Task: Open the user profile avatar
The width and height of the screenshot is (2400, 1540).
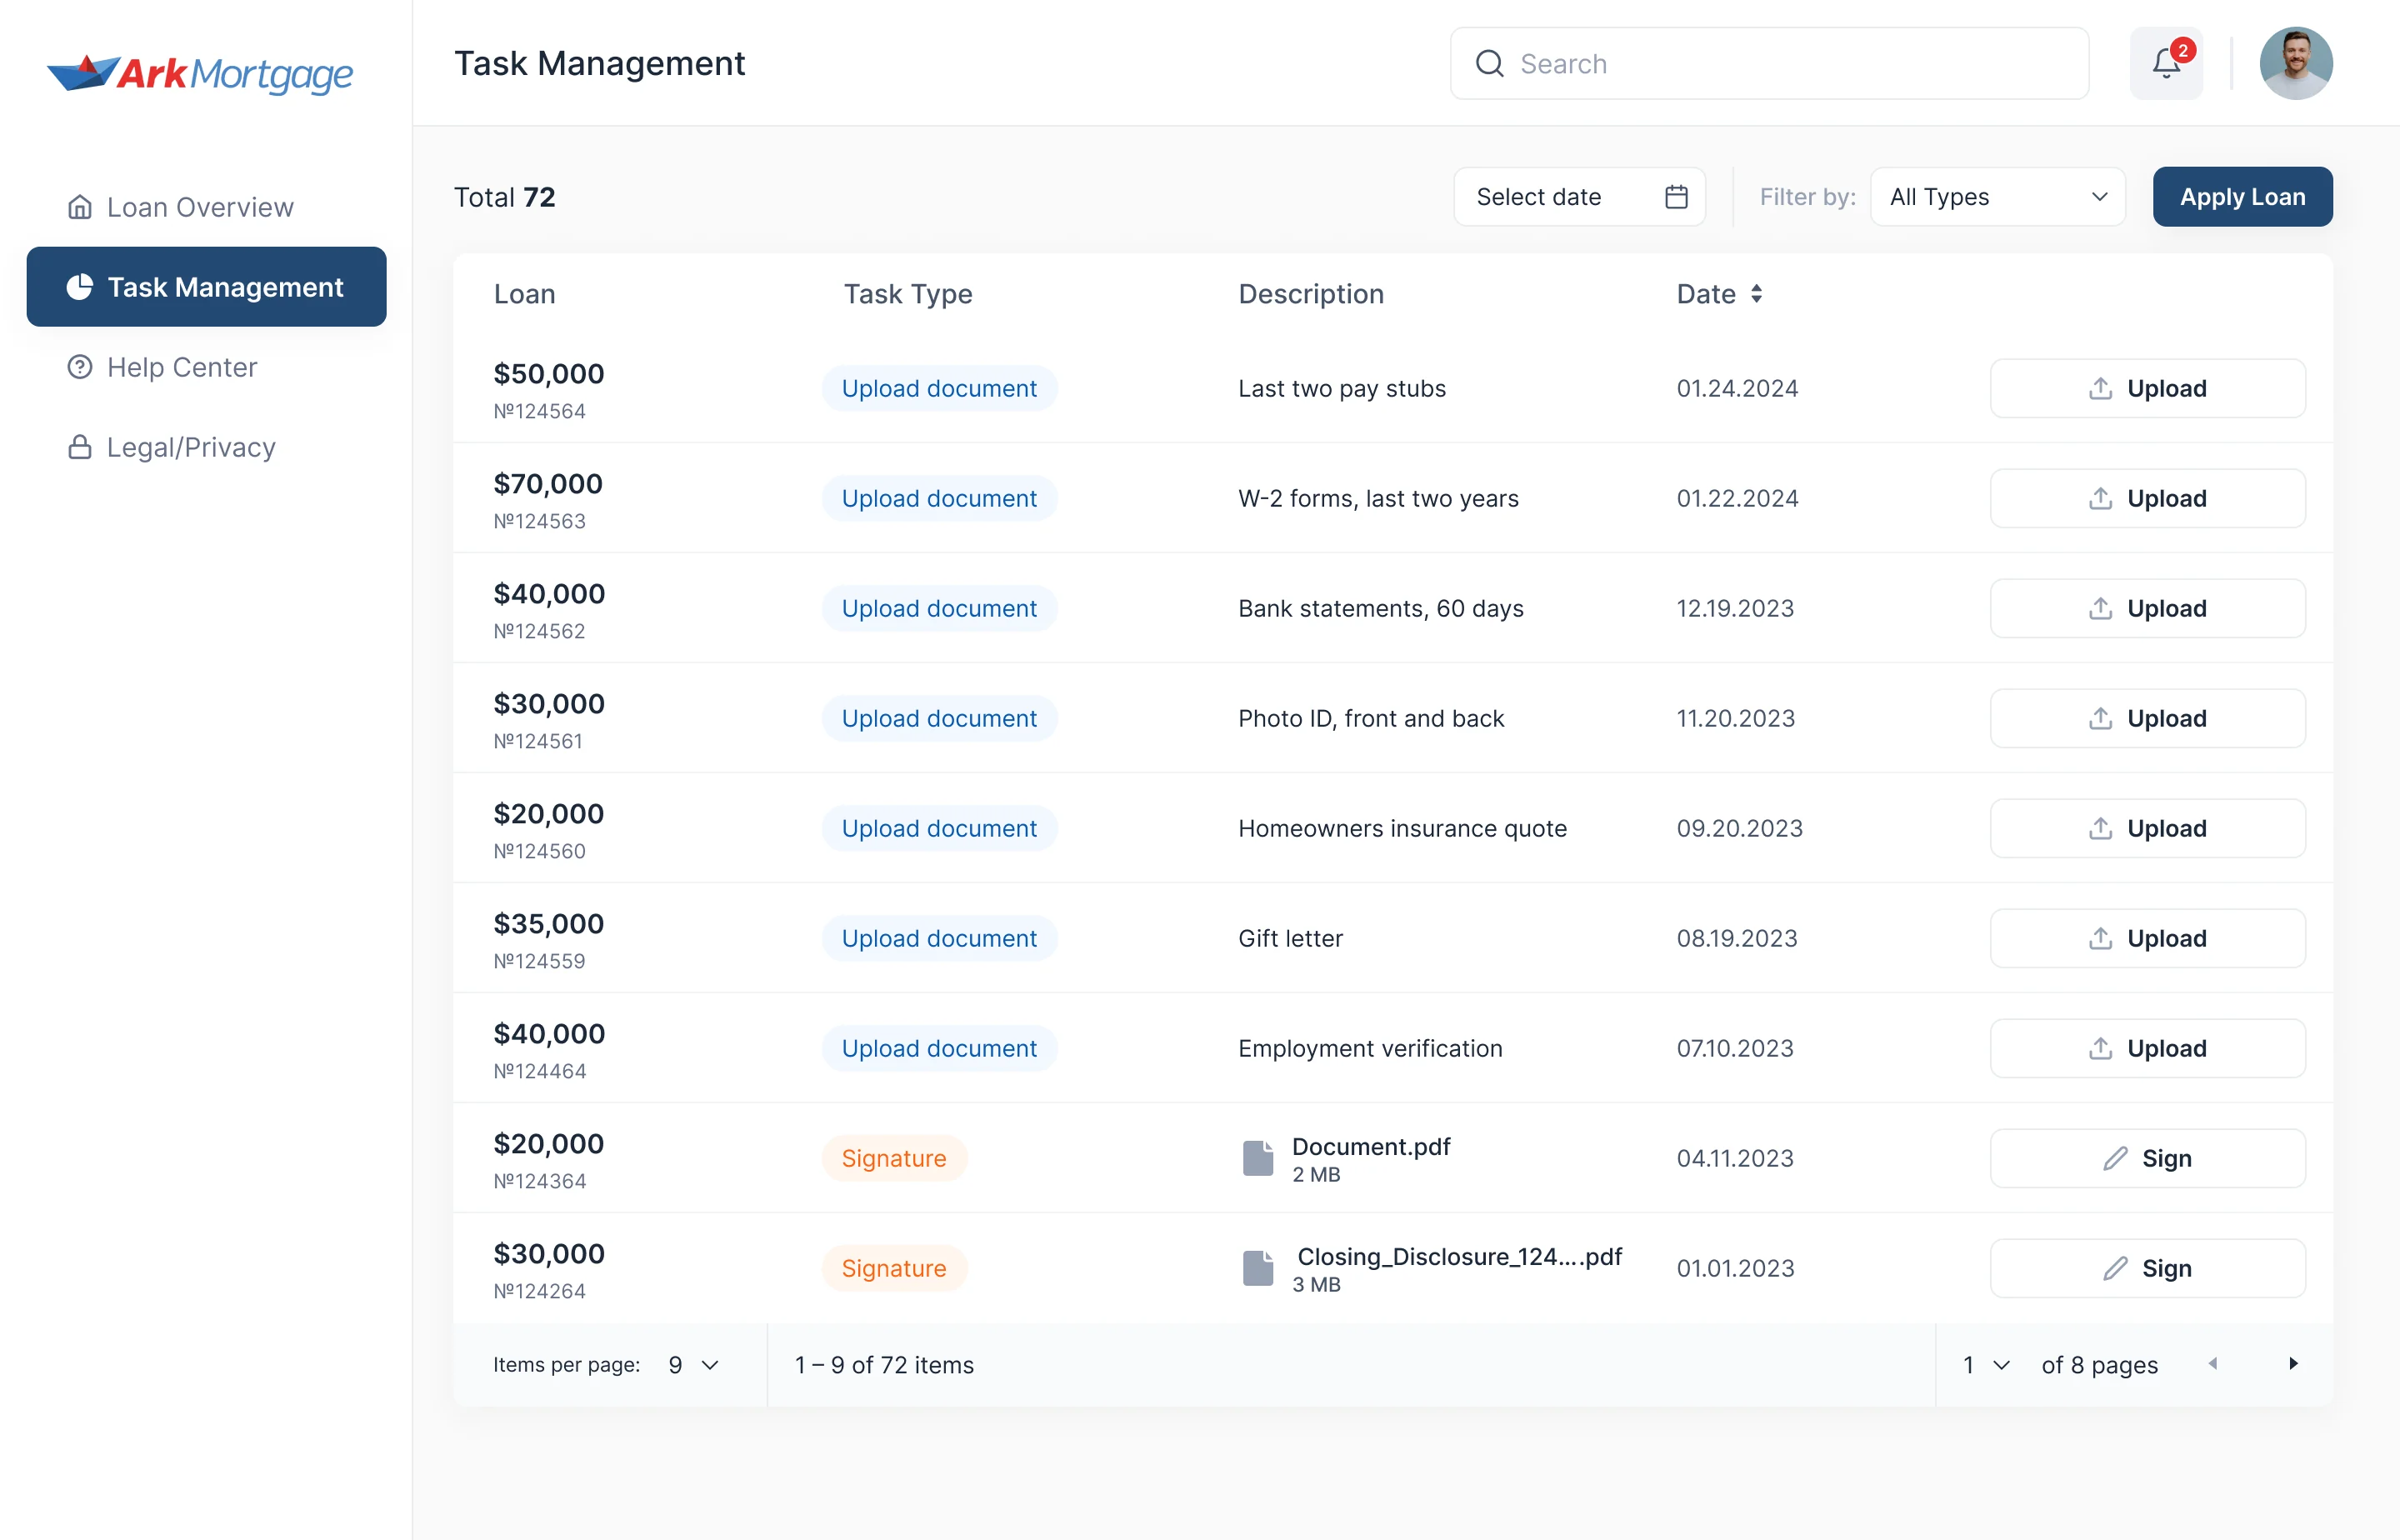Action: click(2296, 63)
